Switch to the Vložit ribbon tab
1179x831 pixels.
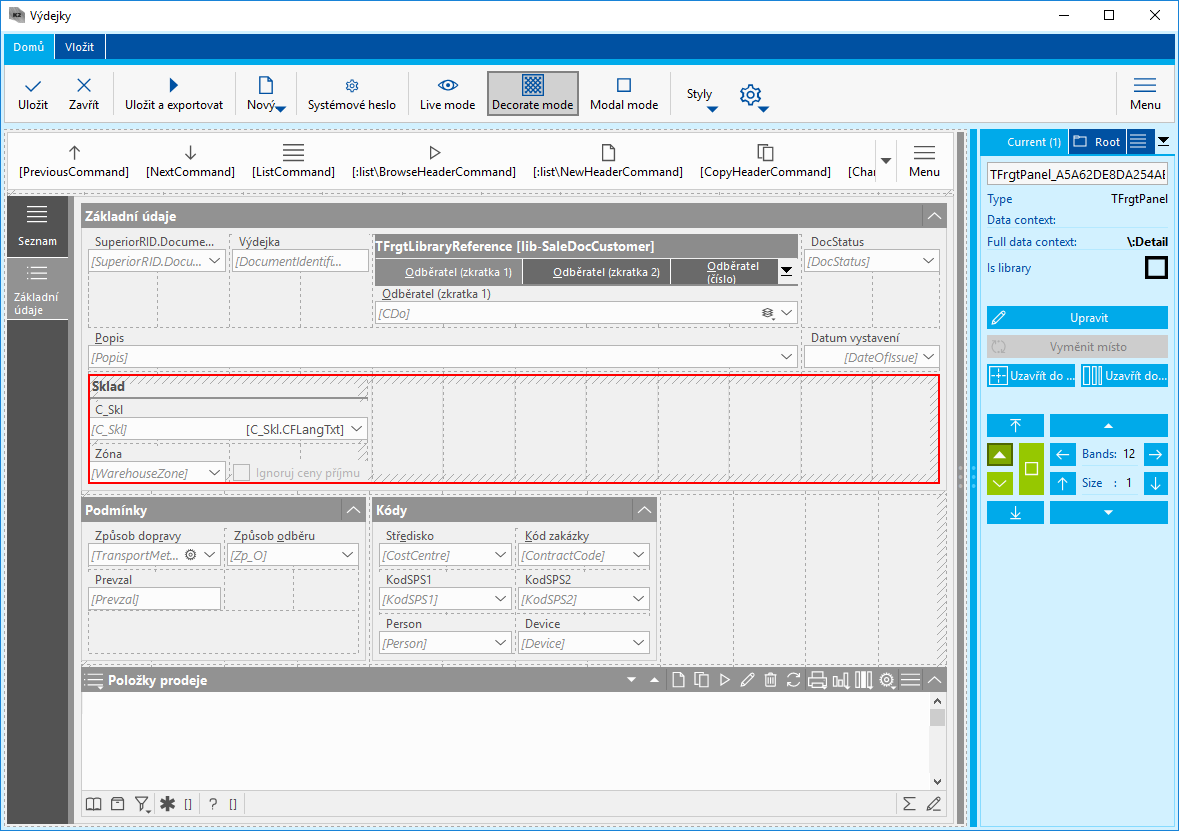pos(80,47)
